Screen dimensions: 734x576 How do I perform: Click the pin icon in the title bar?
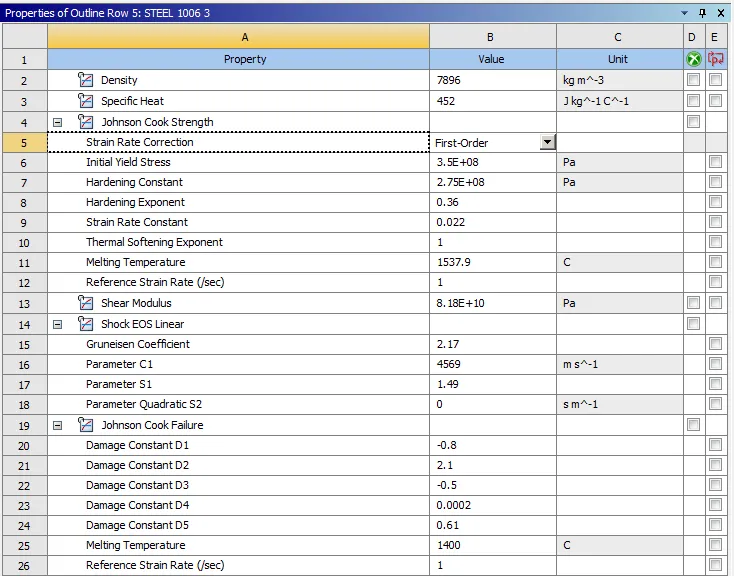click(702, 13)
